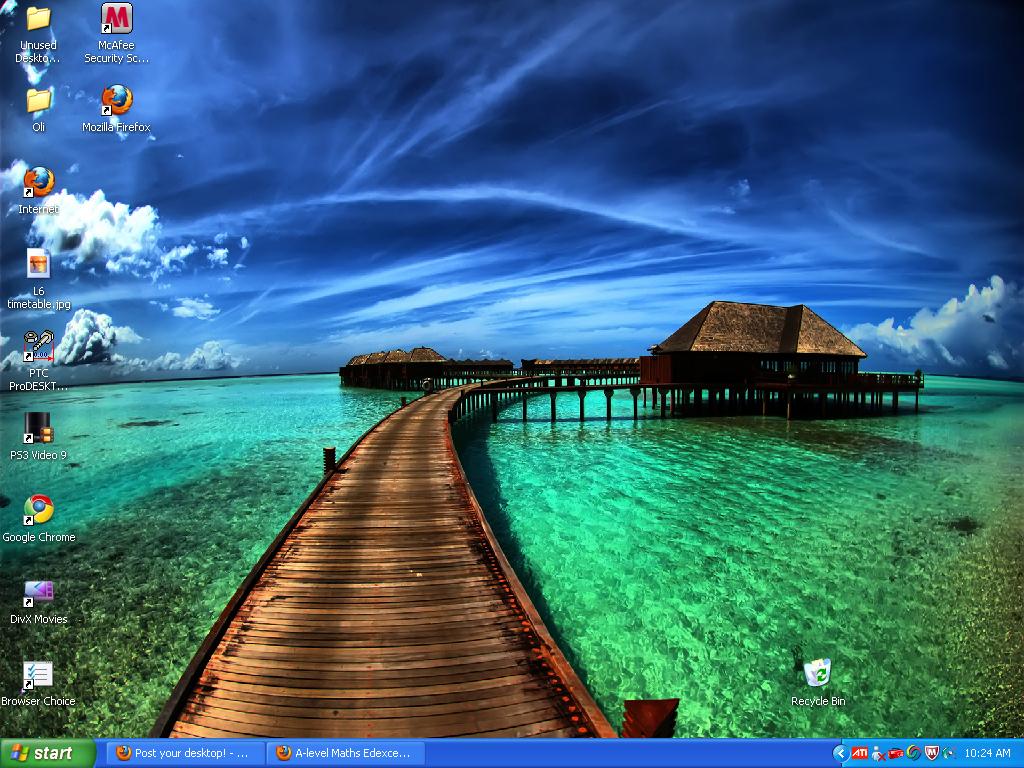
Task: Click the 10:24 AM taskbar clock
Action: [987, 753]
